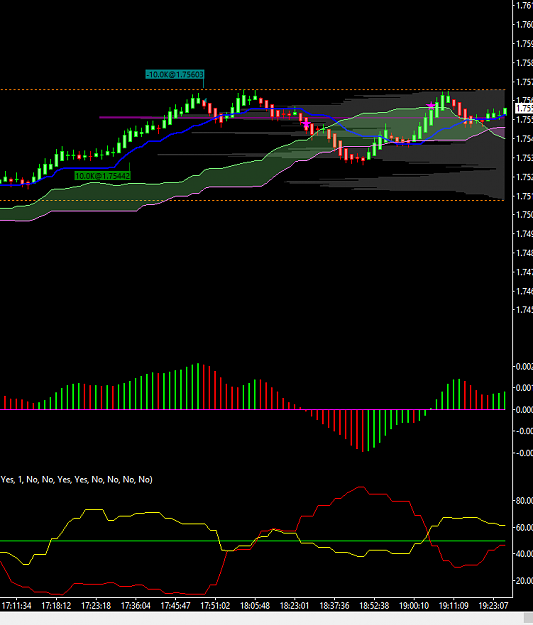The image size is (533, 625).
Task: Select the green midline in oscillator panel
Action: tap(253, 541)
